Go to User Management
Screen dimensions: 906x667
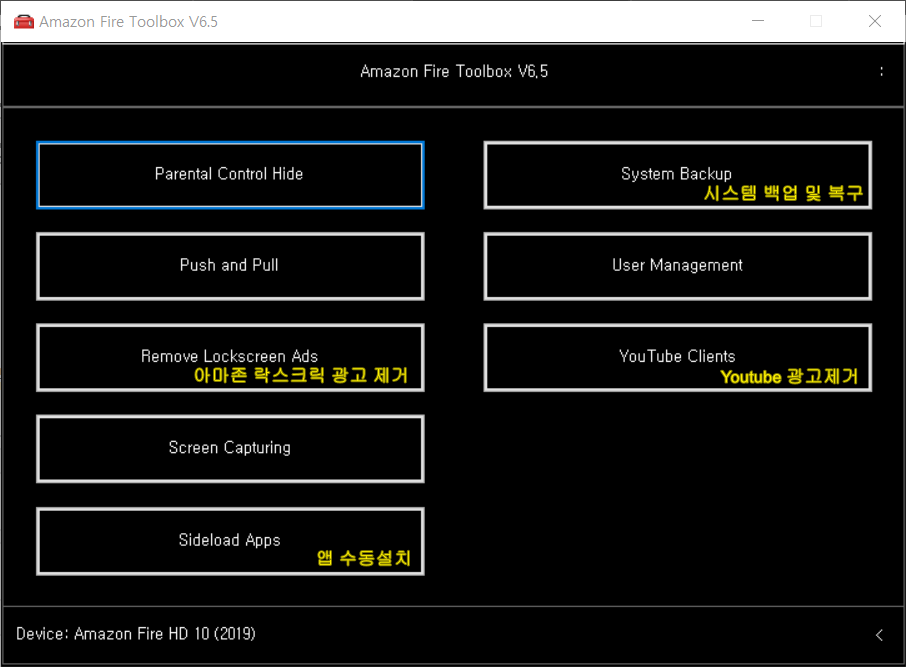(x=677, y=266)
